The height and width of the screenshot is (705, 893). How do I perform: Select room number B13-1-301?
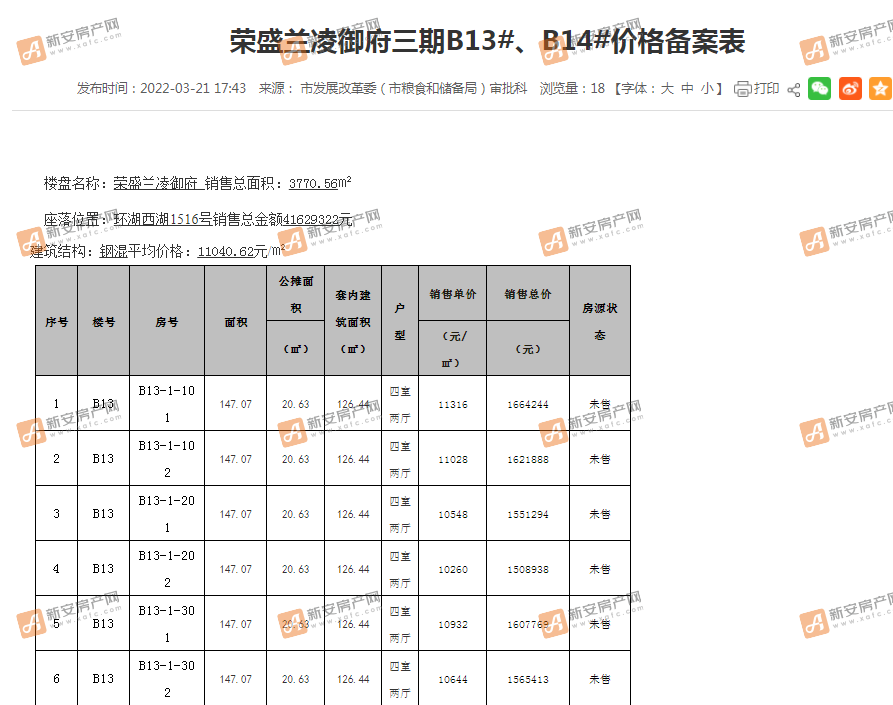coord(167,624)
